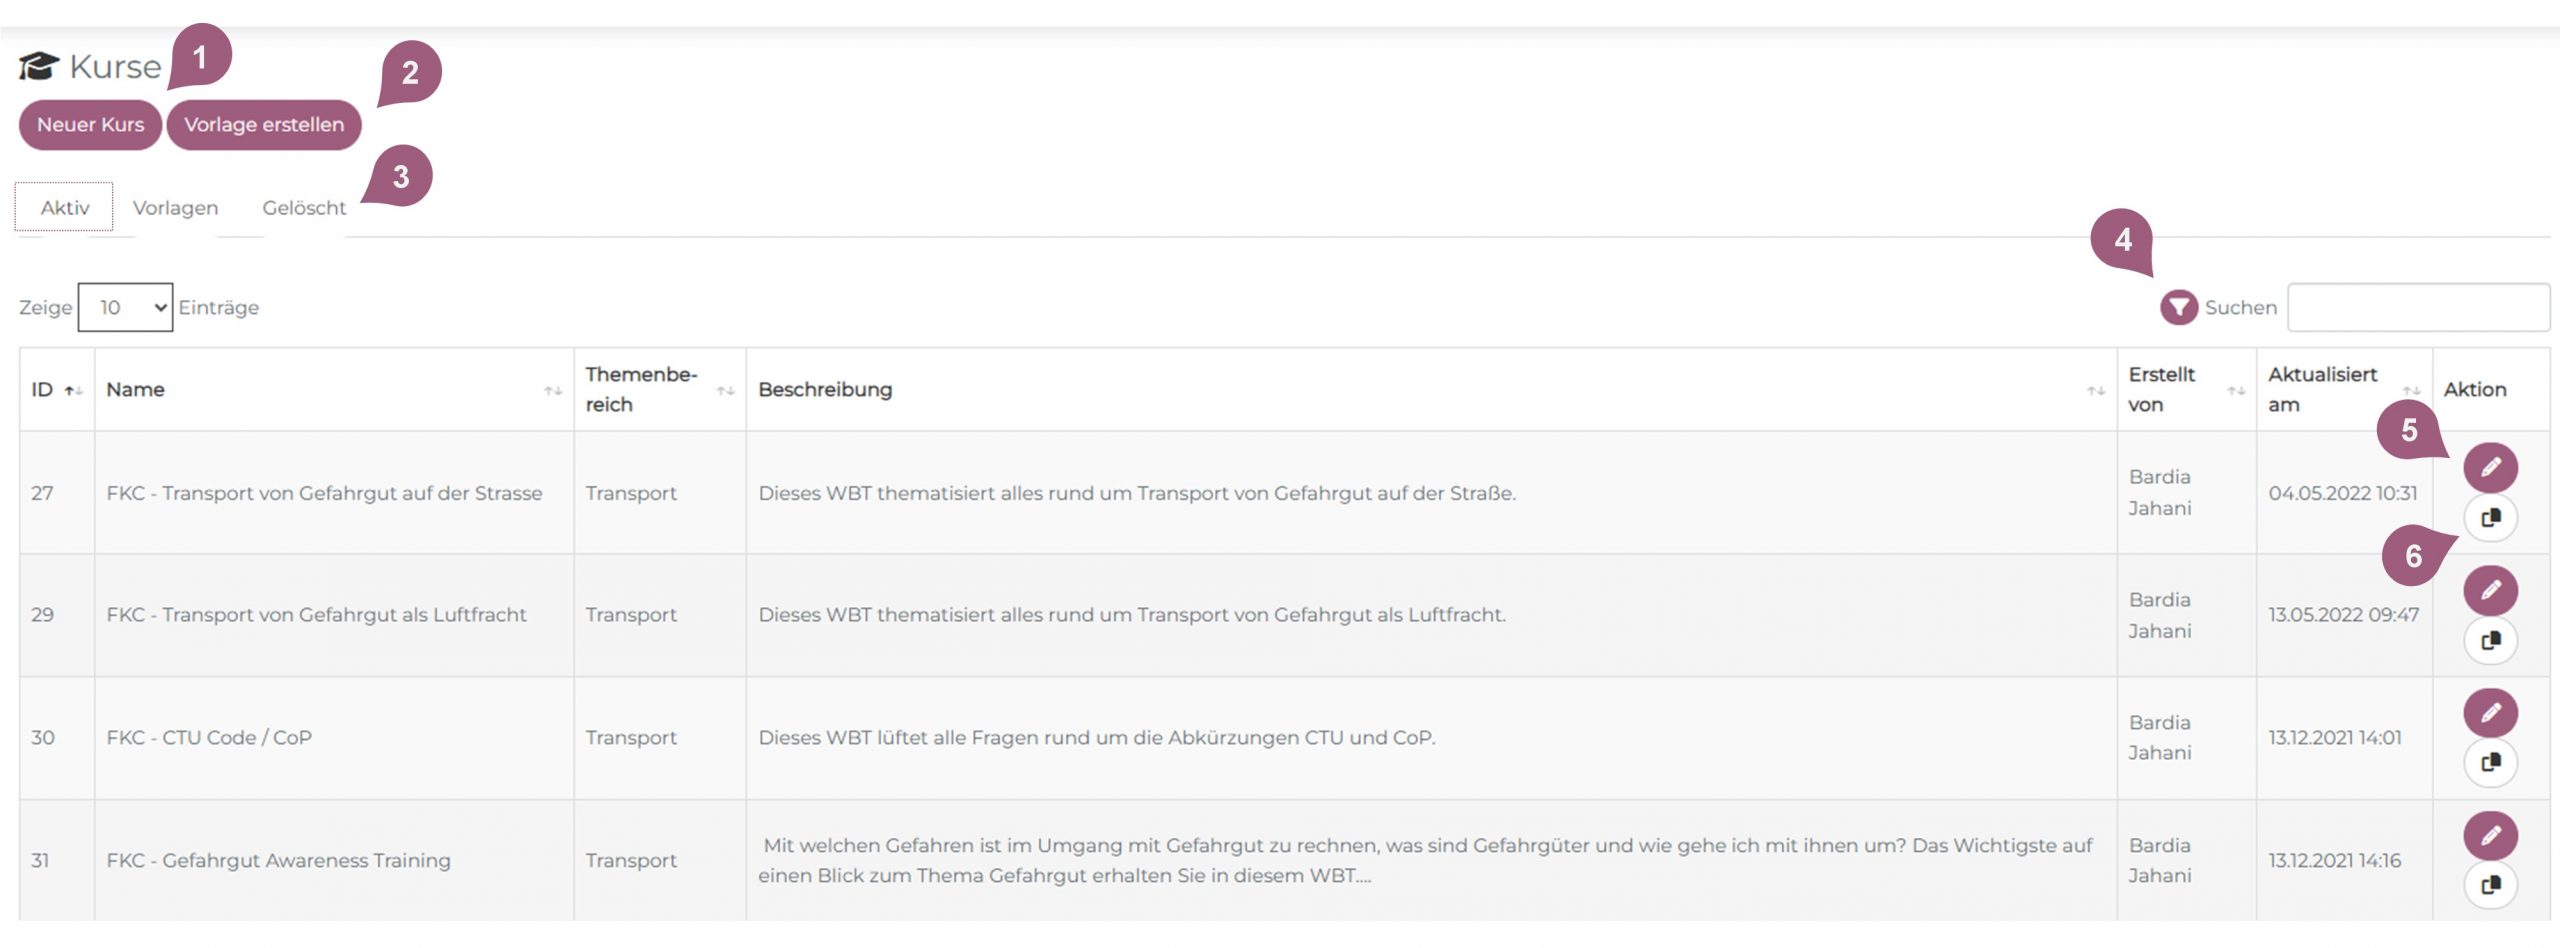Open the Gelöscht tab
The image size is (2560, 948).
click(x=304, y=208)
